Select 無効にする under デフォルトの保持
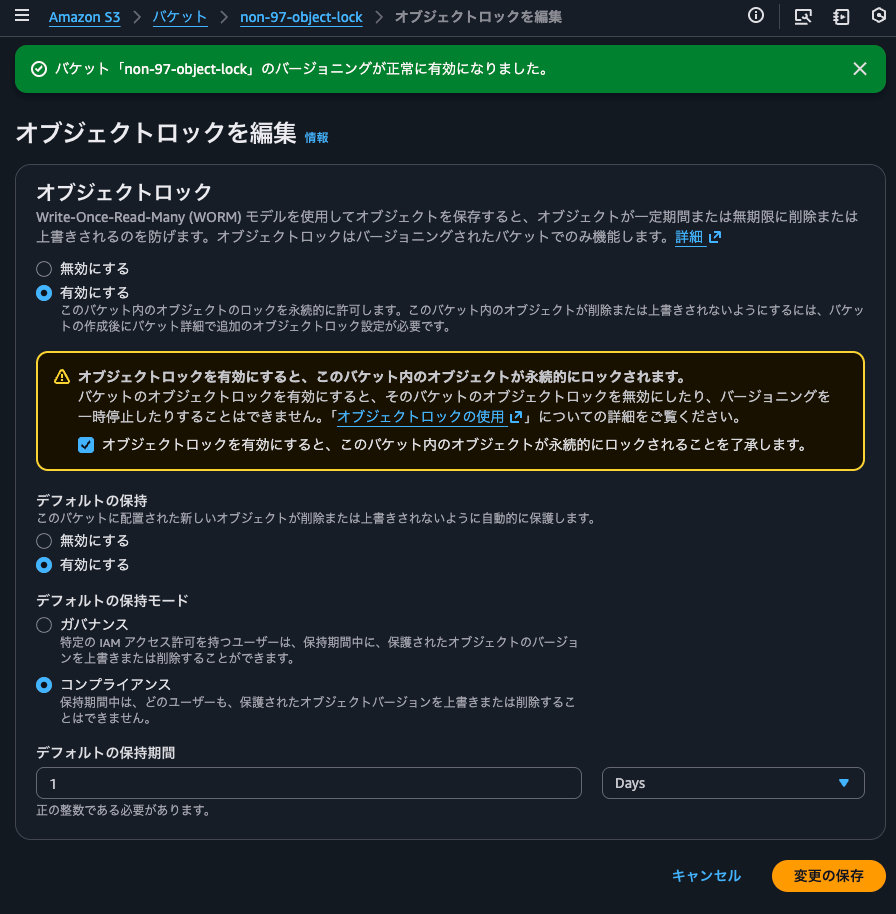The width and height of the screenshot is (896, 914). click(x=43, y=540)
